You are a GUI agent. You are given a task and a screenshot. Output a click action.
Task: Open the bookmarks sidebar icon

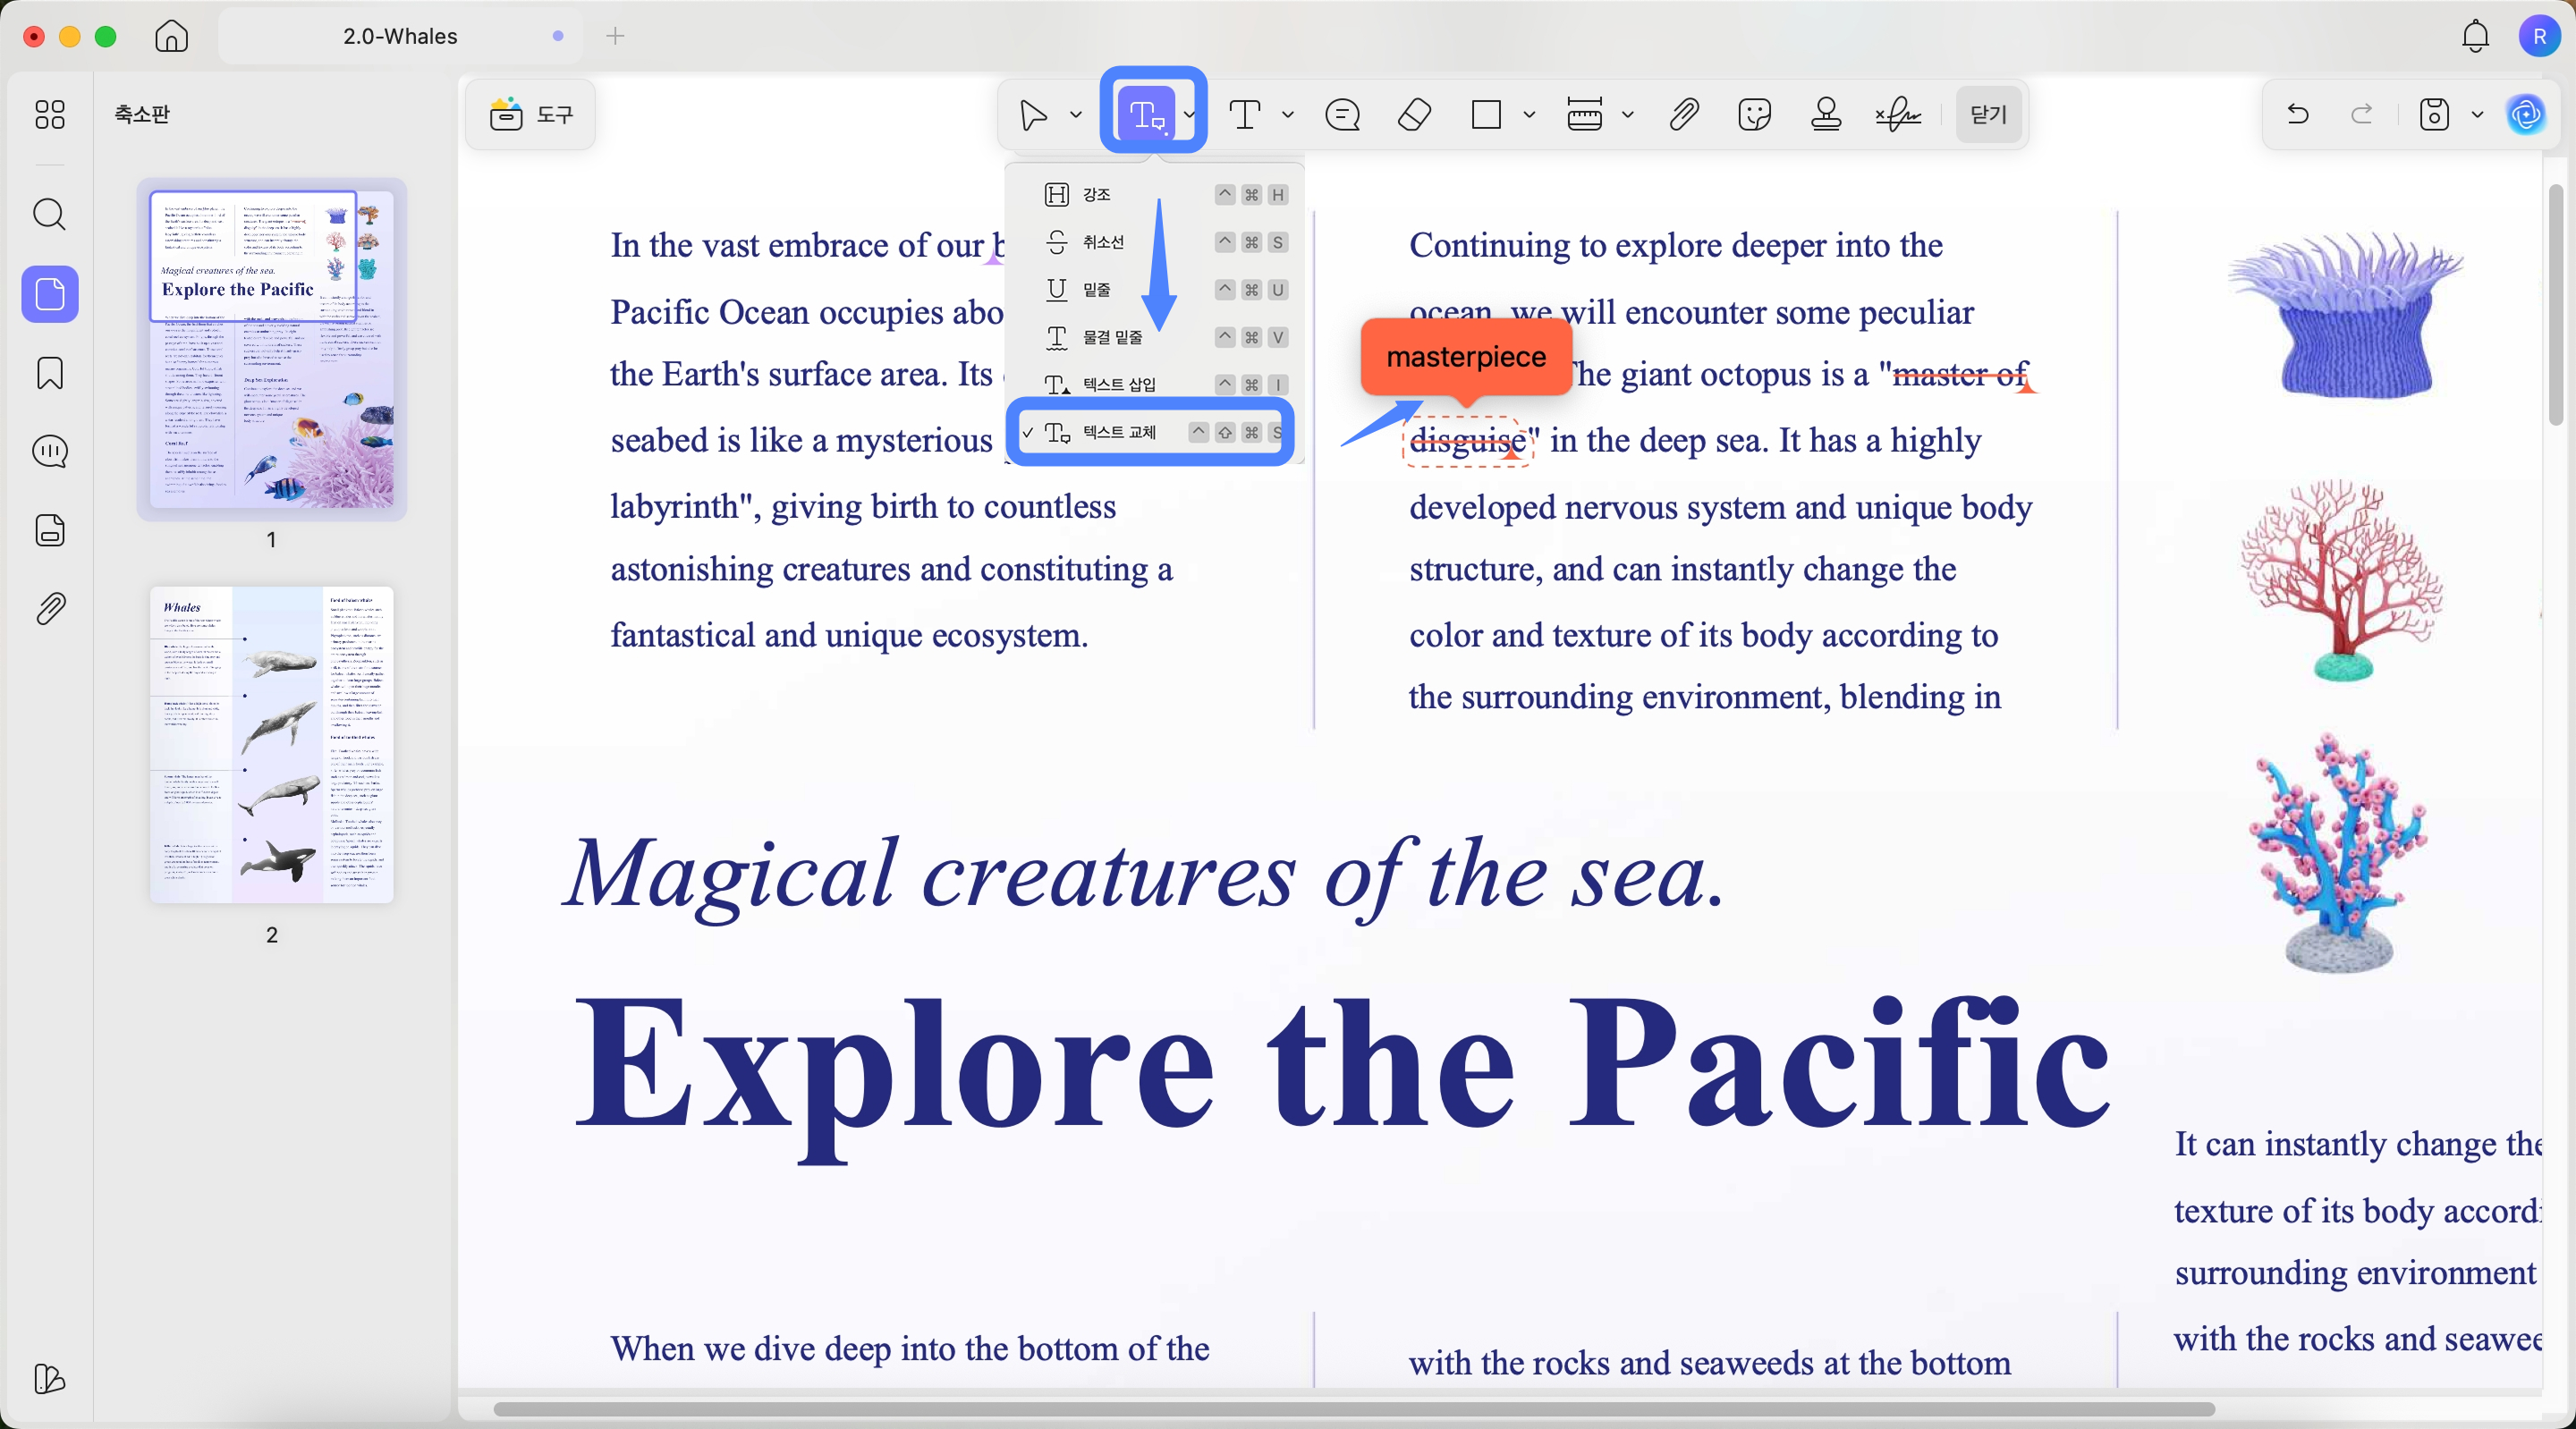[49, 373]
